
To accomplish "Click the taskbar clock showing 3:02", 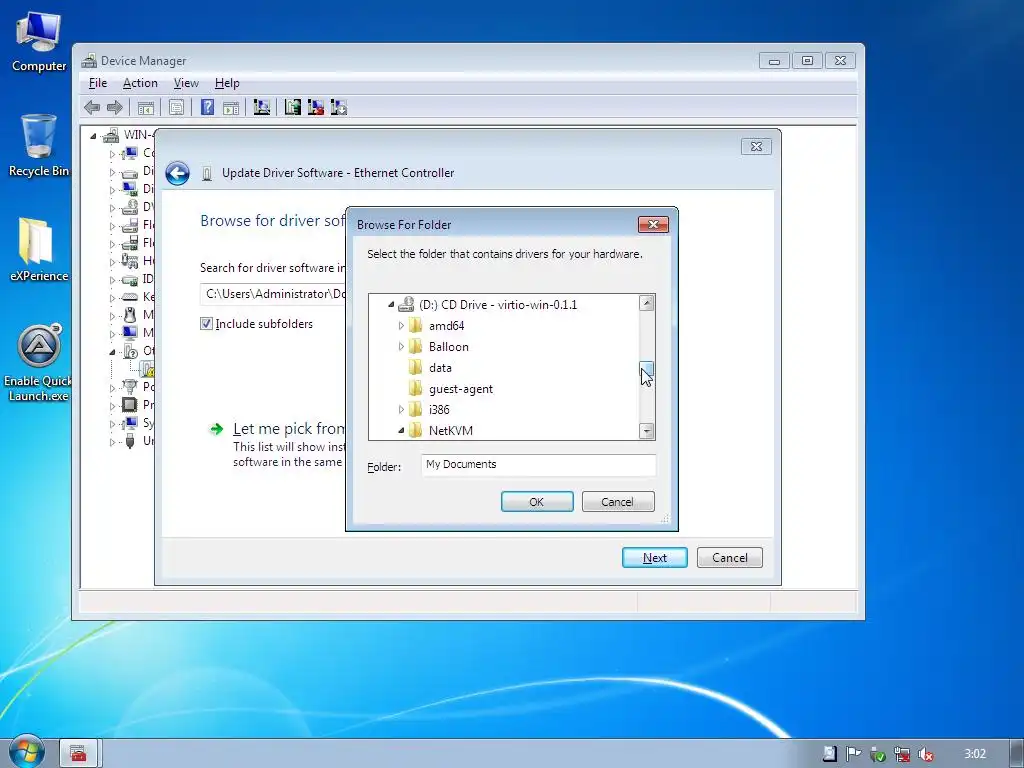I will 975,754.
